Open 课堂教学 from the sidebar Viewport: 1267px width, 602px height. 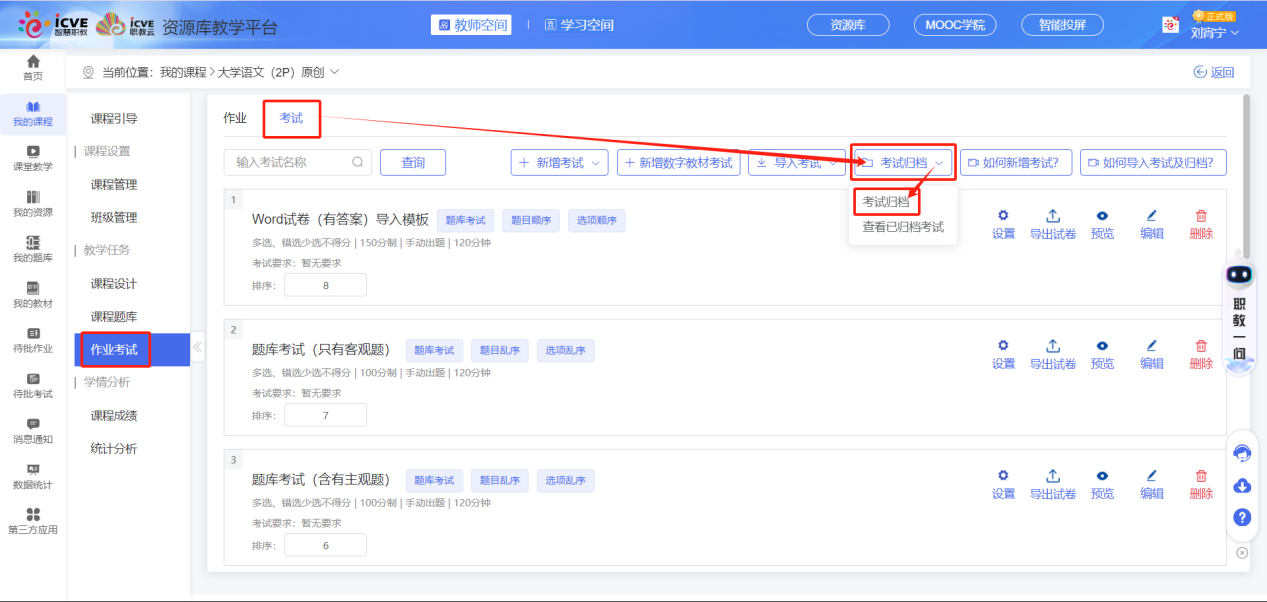tap(33, 158)
